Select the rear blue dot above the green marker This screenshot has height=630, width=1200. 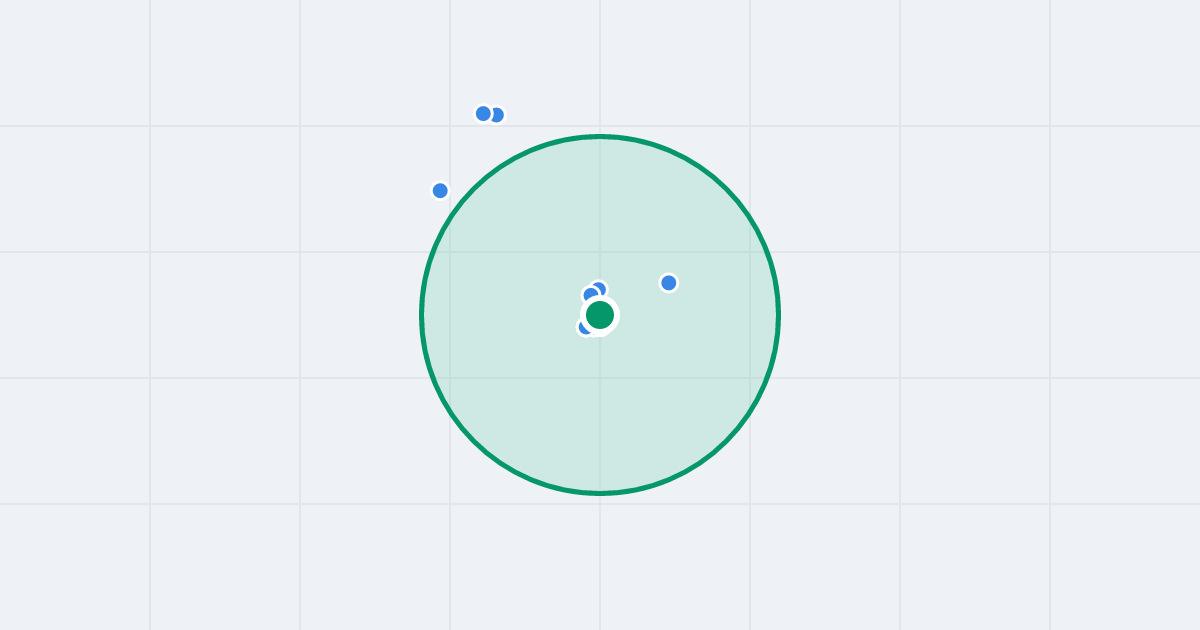click(601, 286)
